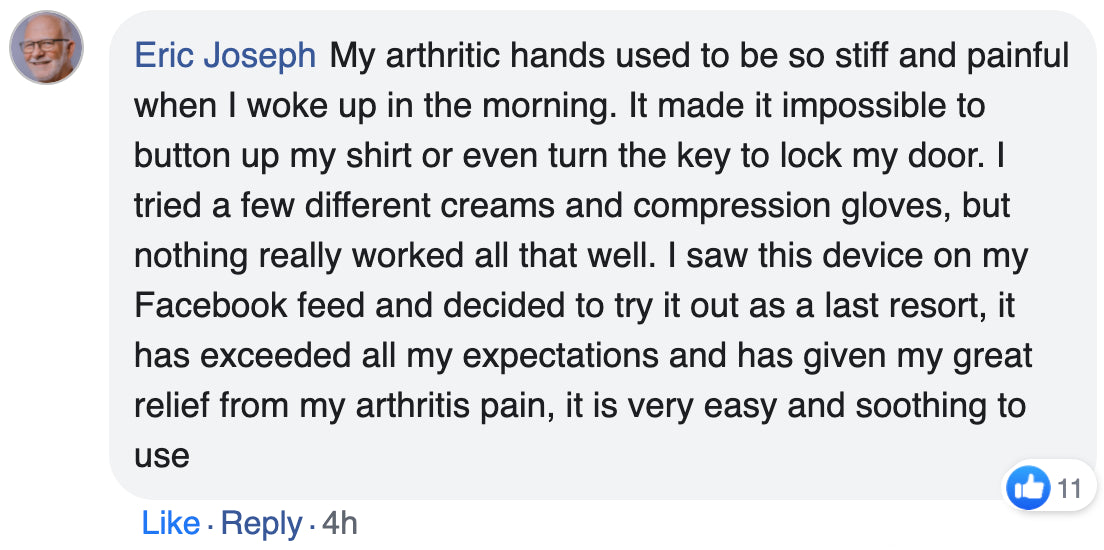This screenshot has width=1104, height=550.
Task: Like Eric Joseph's comment
Action: pyautogui.click(x=171, y=523)
